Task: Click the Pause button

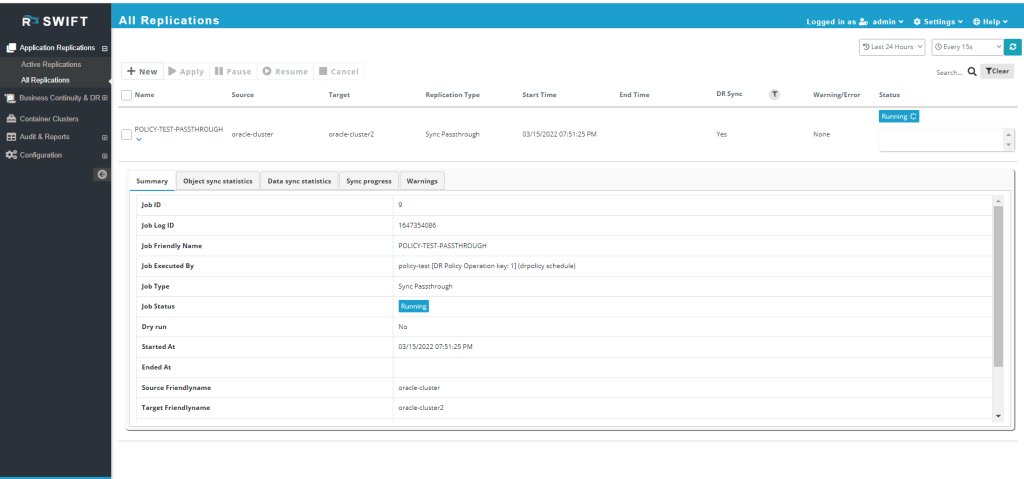Action: (x=233, y=71)
